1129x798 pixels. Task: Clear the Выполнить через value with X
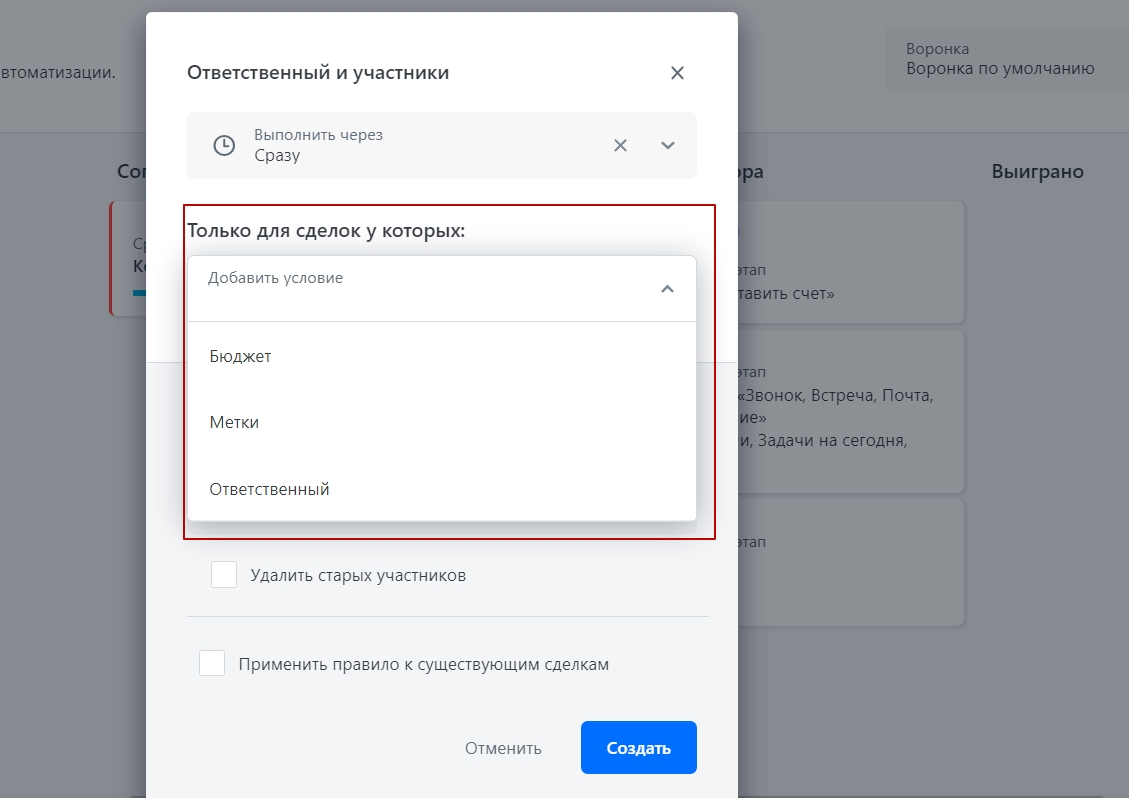click(x=620, y=145)
